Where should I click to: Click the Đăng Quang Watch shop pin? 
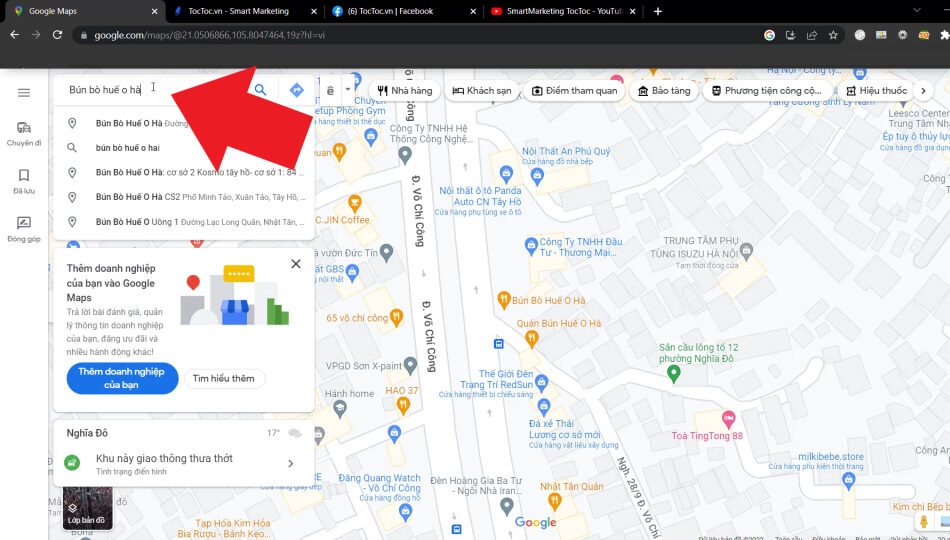(405, 511)
